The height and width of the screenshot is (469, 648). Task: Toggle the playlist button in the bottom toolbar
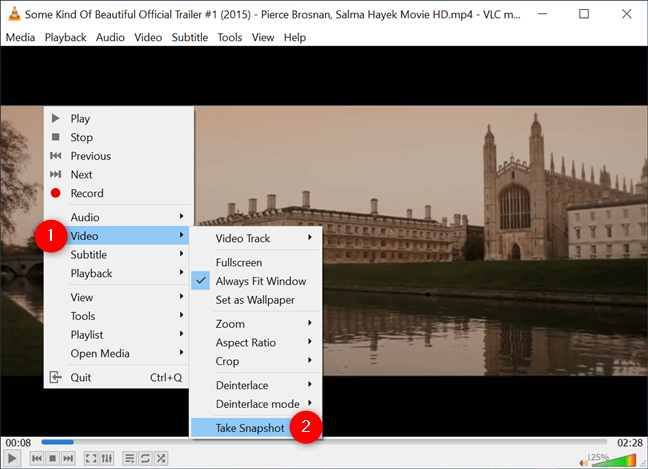129,458
